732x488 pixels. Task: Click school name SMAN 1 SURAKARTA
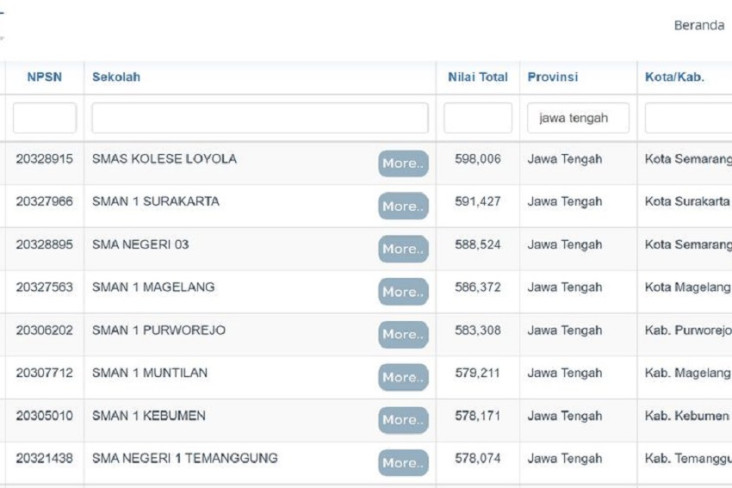click(x=156, y=201)
